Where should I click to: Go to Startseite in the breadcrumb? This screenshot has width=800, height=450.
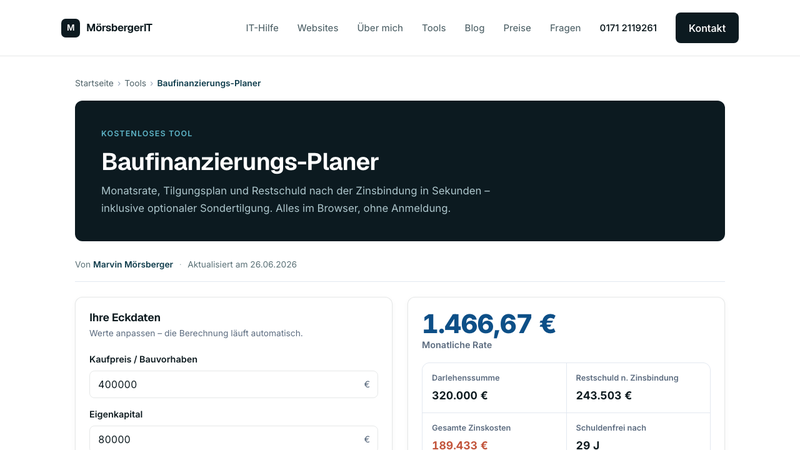point(94,83)
